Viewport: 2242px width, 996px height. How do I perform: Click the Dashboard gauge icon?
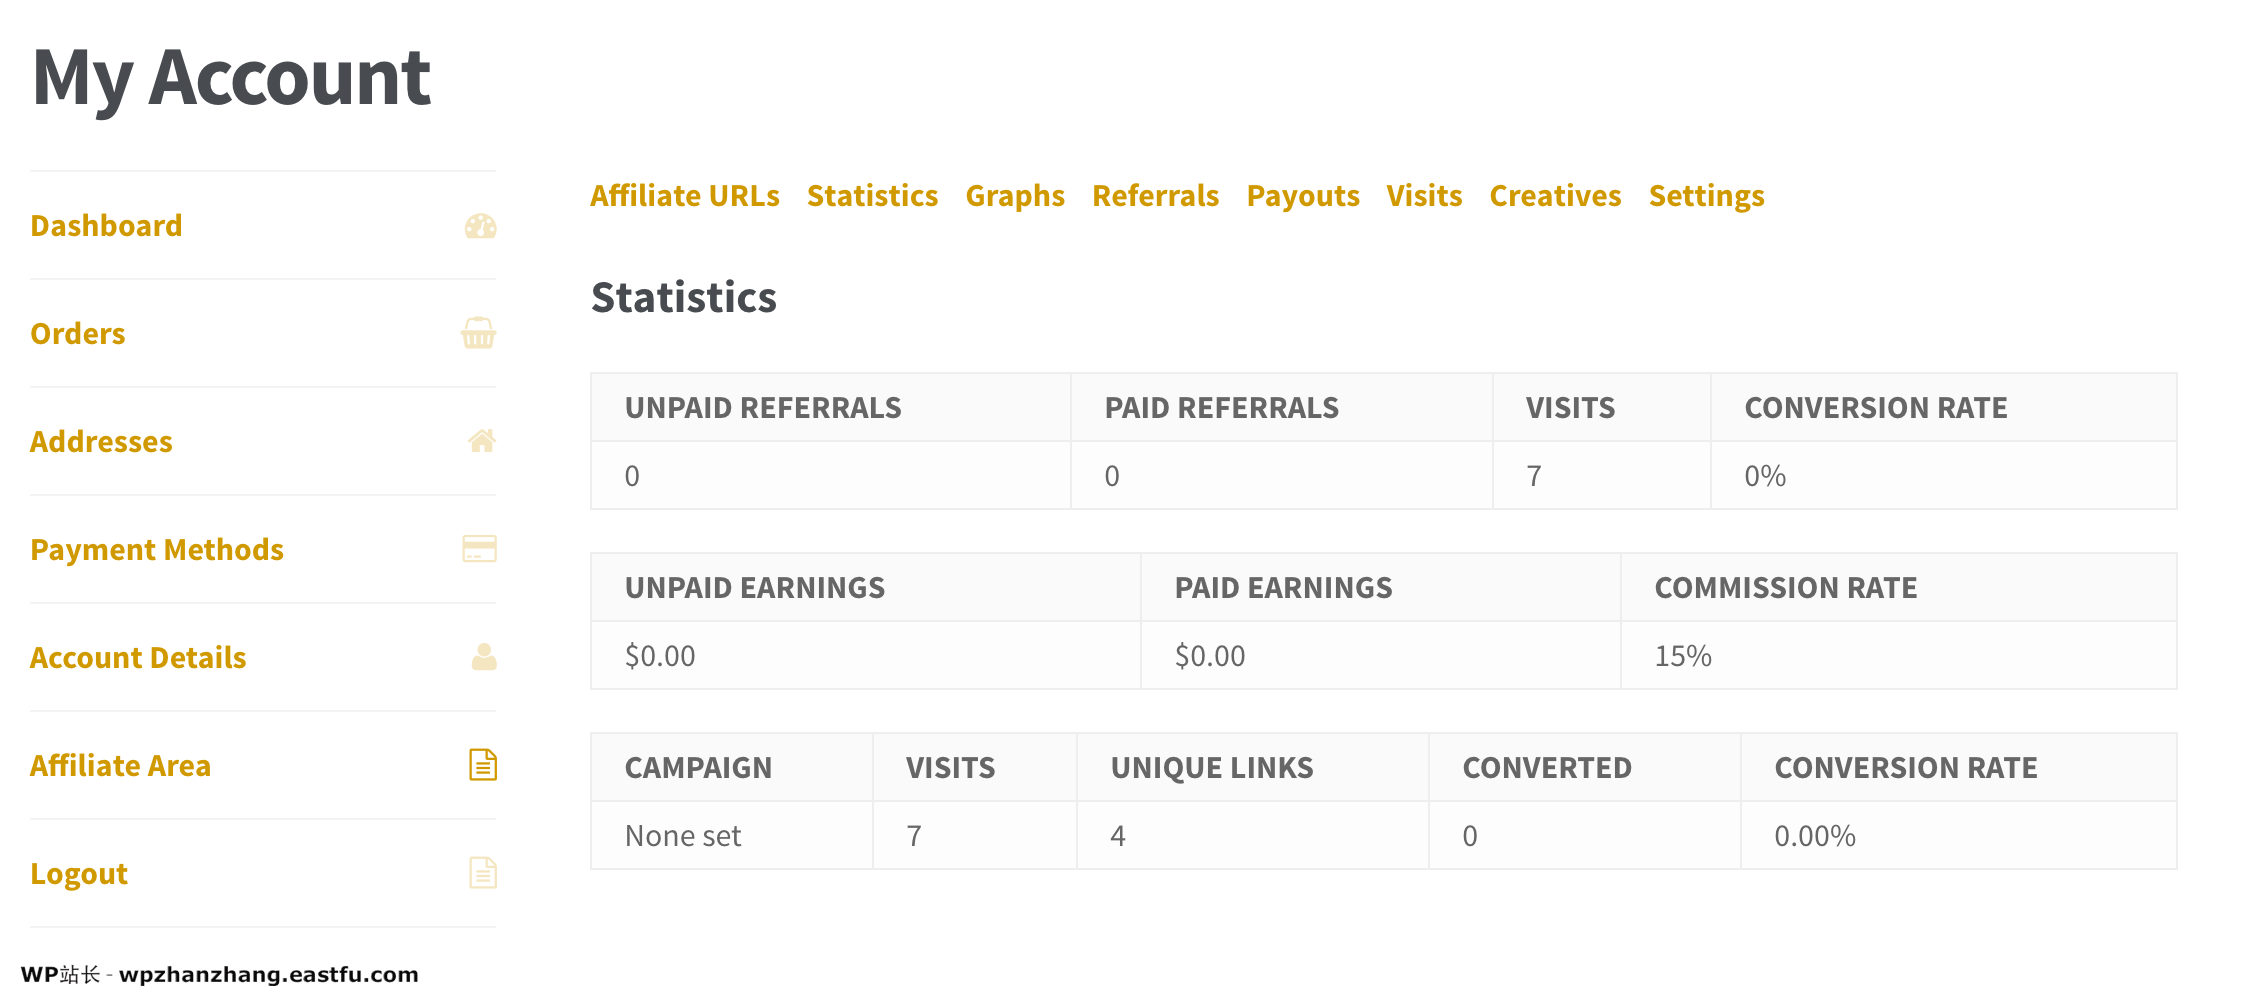(x=480, y=227)
